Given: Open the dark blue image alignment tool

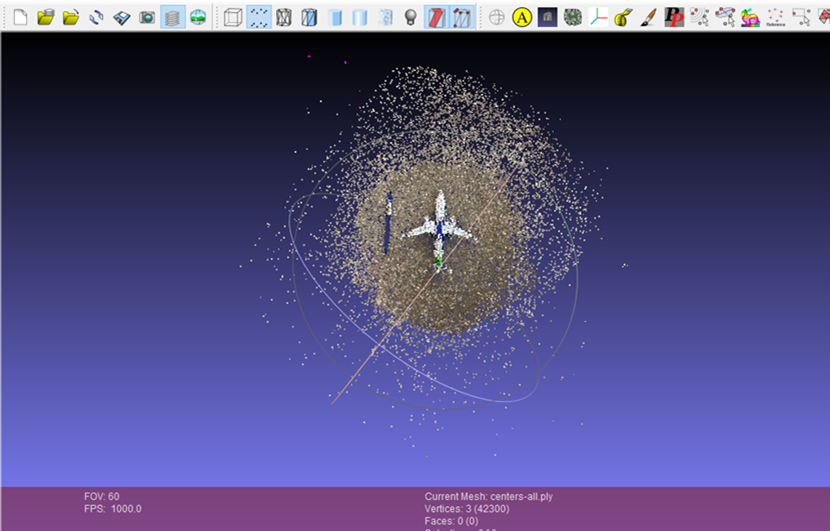Looking at the screenshot, I should pyautogui.click(x=547, y=17).
